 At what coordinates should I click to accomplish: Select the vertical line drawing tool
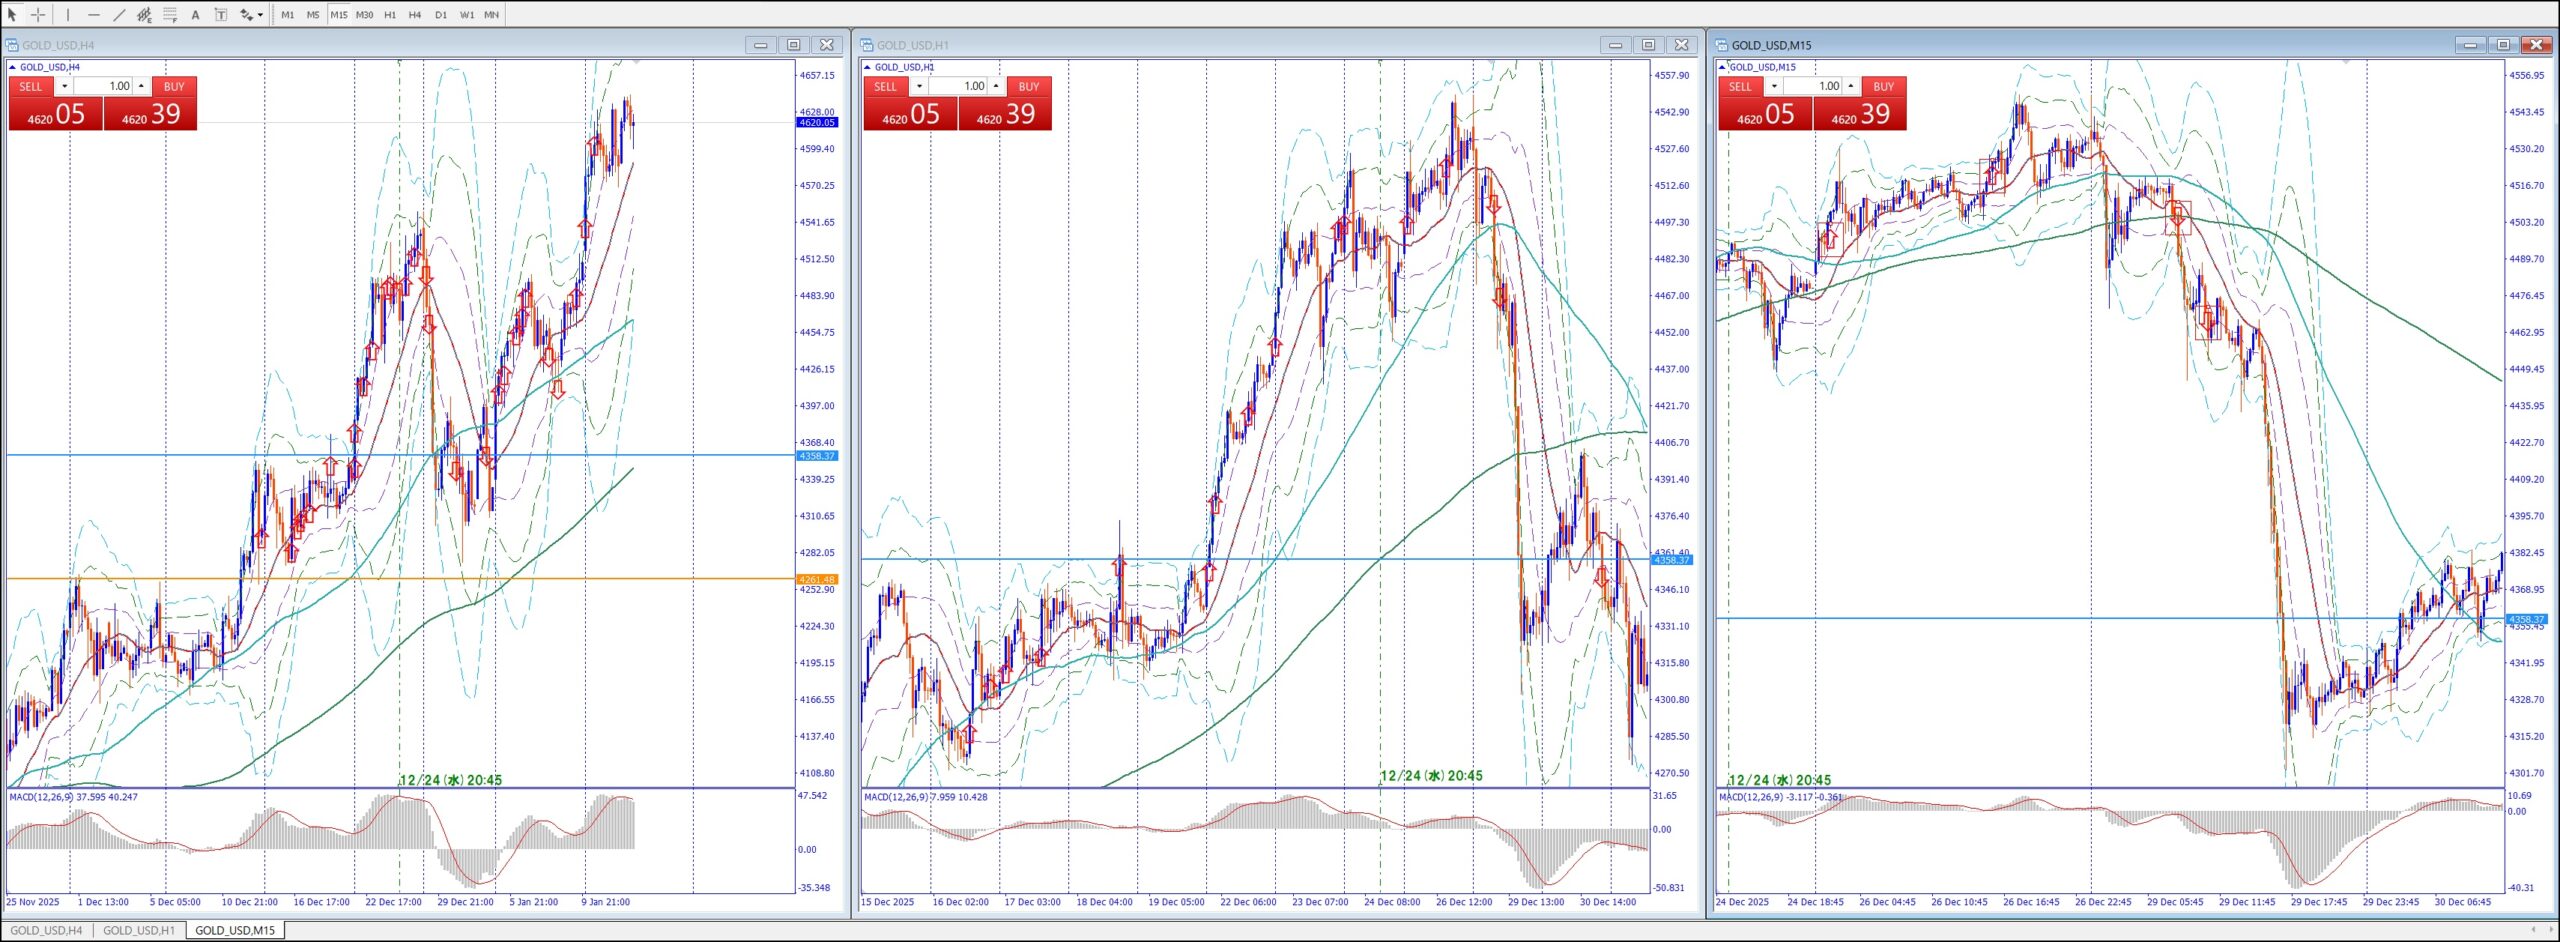tap(68, 15)
